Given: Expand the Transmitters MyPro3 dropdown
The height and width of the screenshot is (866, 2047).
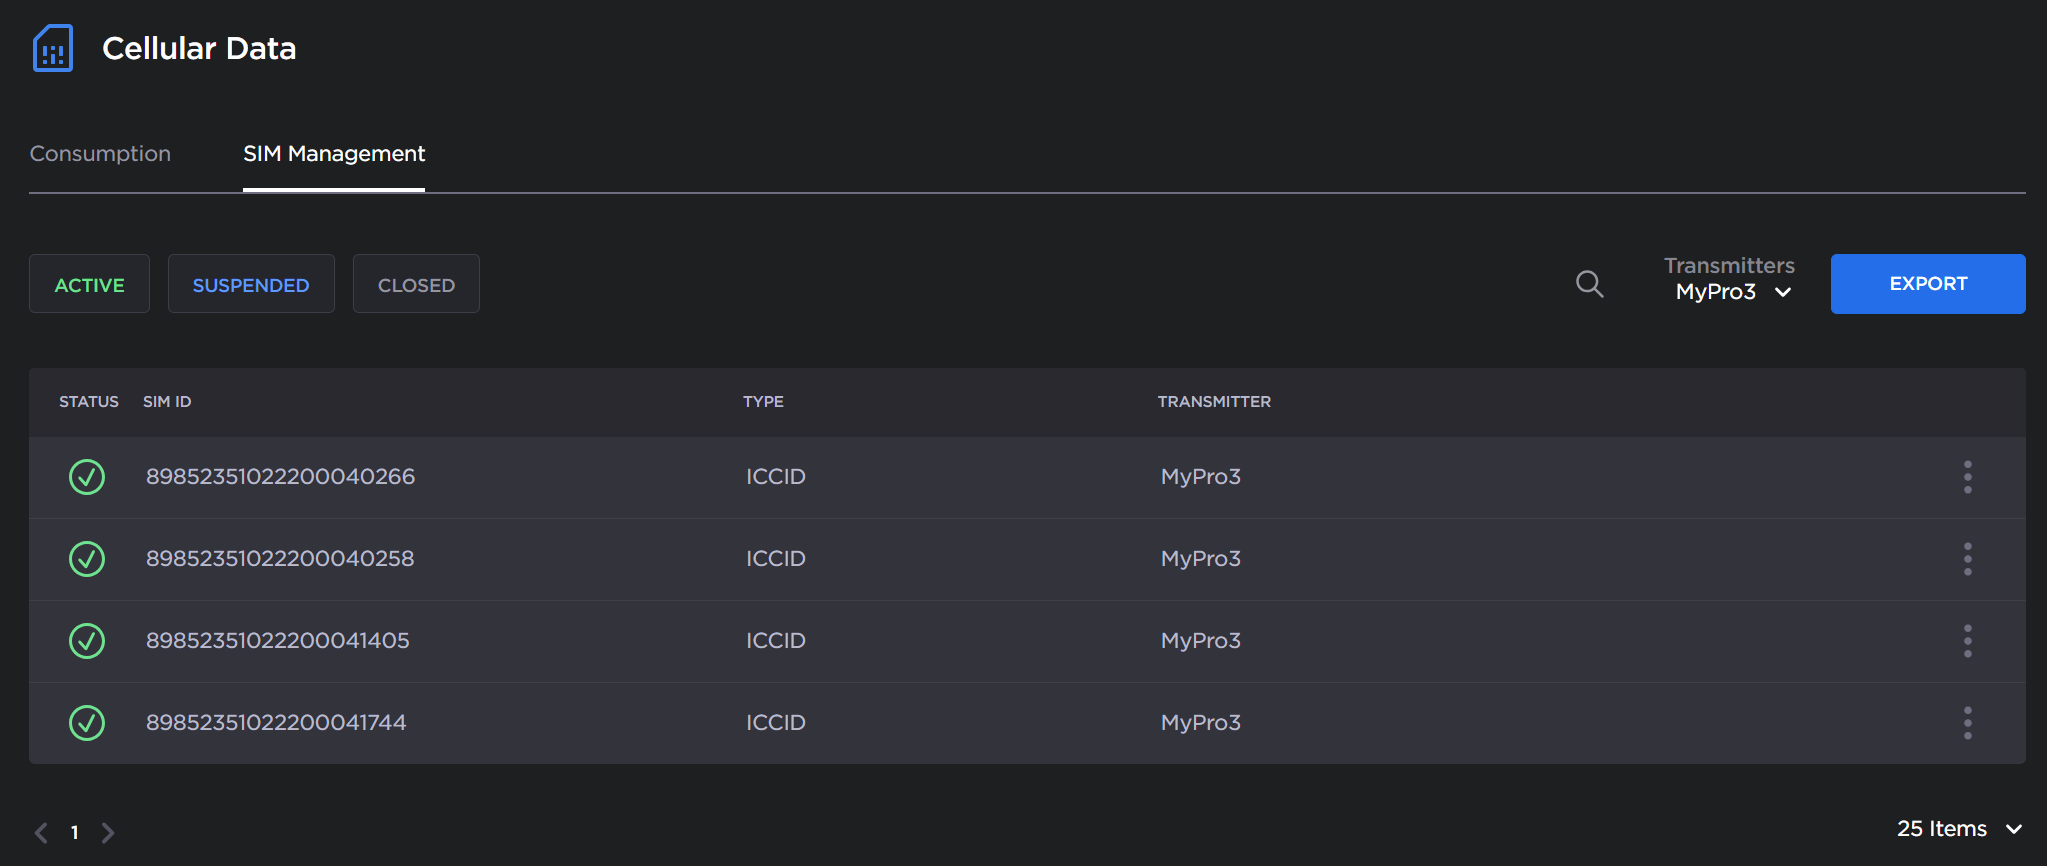Looking at the screenshot, I should [x=1732, y=291].
